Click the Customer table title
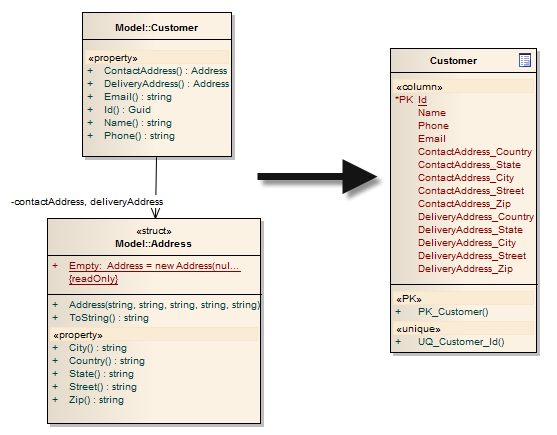This screenshot has height=435, width=557. (453, 61)
